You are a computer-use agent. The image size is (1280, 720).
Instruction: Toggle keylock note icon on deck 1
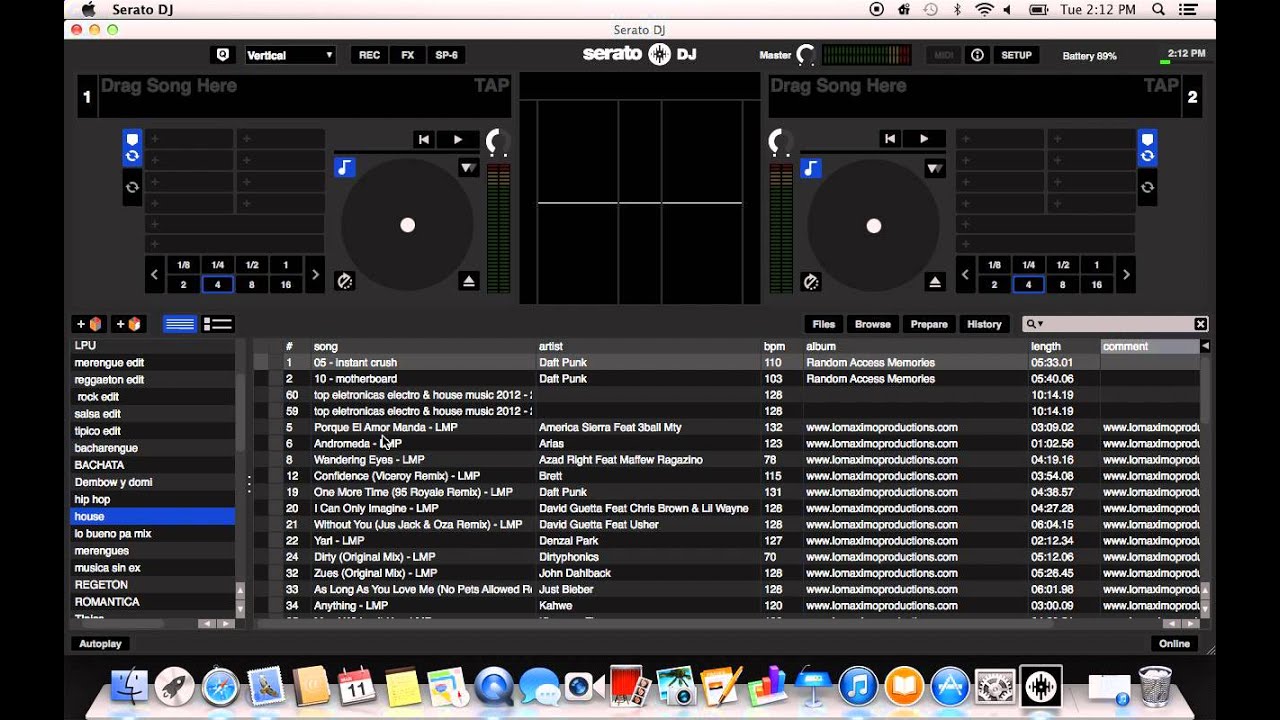coord(344,168)
